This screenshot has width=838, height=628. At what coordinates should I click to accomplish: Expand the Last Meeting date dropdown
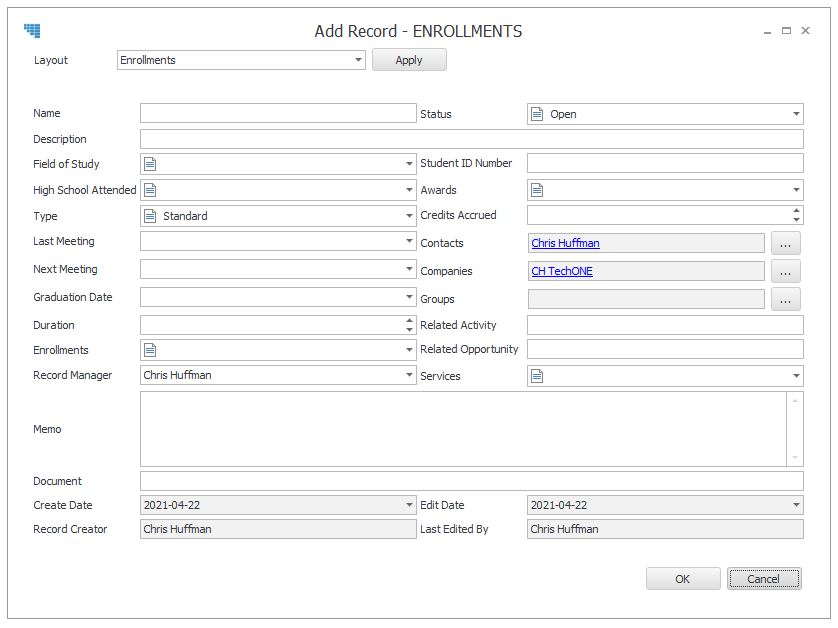pos(409,241)
